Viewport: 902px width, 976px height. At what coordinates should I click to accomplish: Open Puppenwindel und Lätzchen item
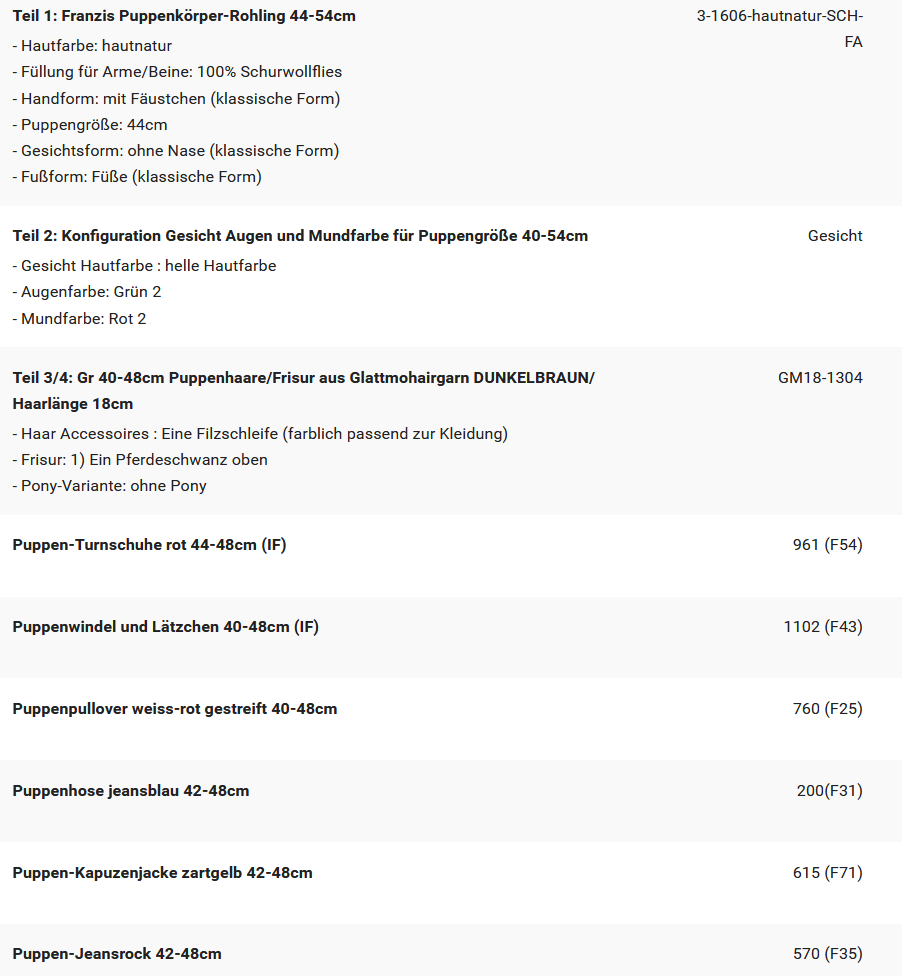point(166,627)
